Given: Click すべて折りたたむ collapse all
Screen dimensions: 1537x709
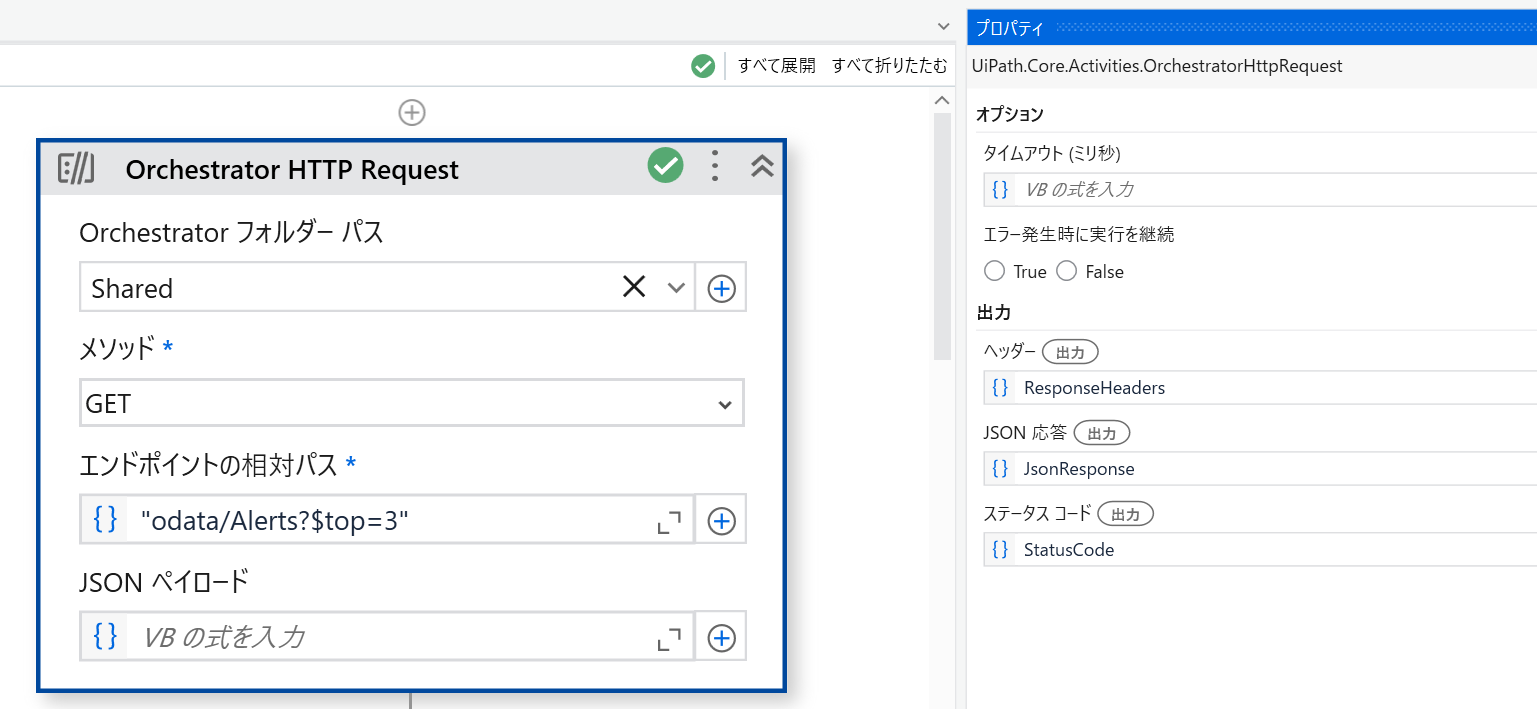Looking at the screenshot, I should [889, 66].
